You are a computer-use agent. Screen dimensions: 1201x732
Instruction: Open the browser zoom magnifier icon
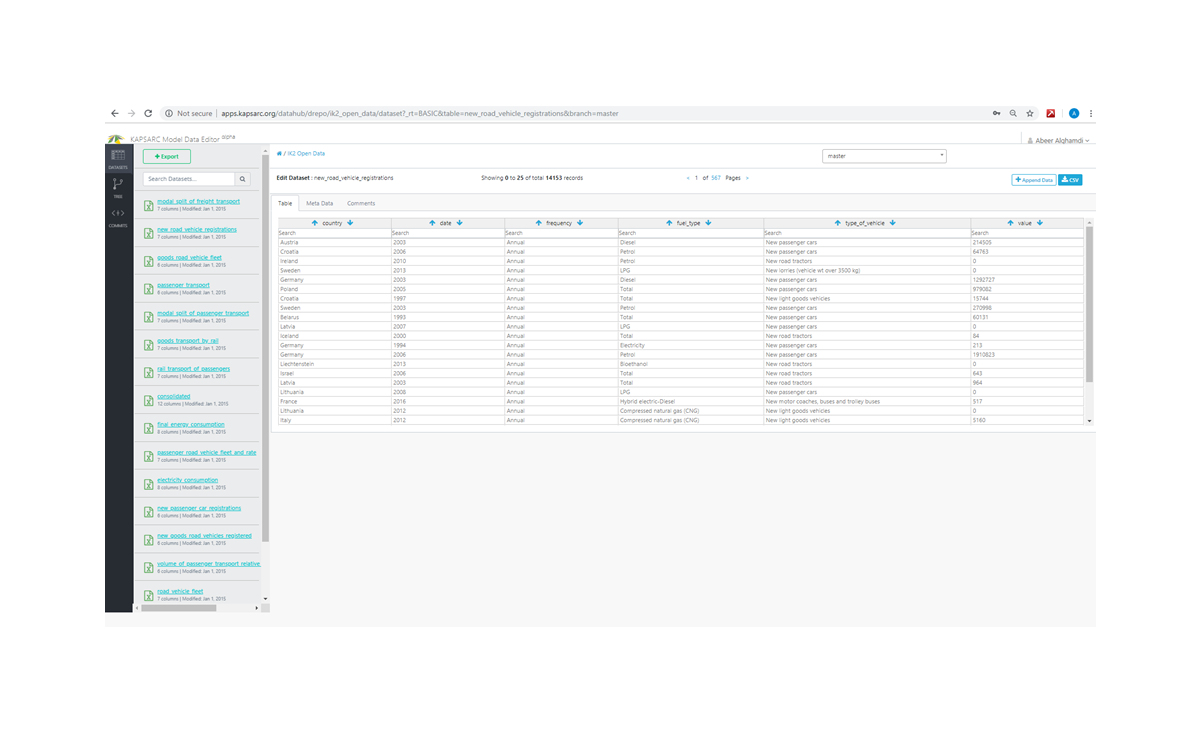(1013, 114)
